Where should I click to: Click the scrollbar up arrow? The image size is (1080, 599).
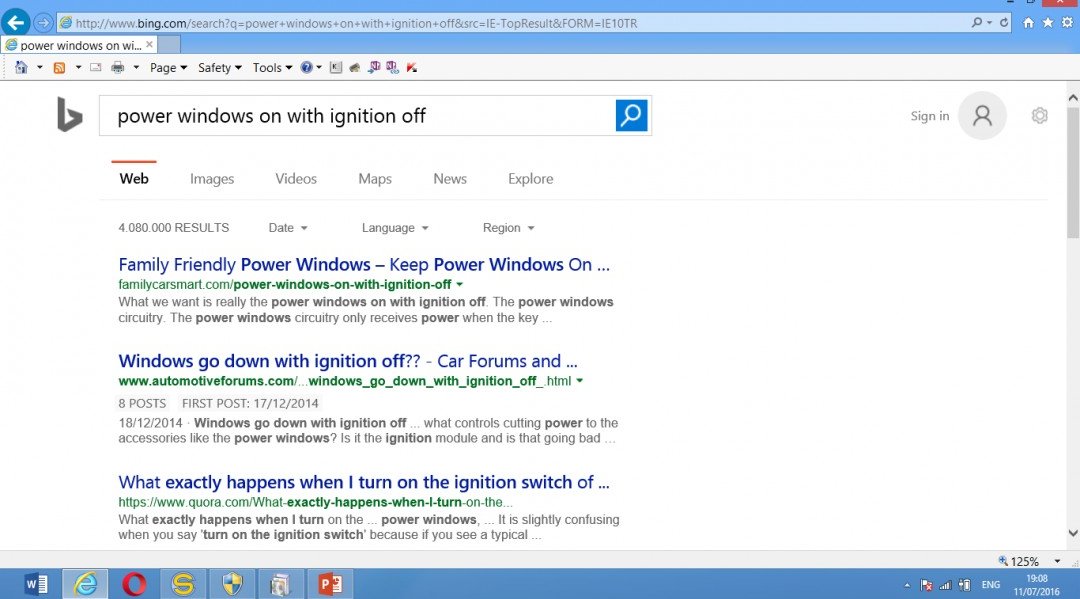click(1073, 98)
